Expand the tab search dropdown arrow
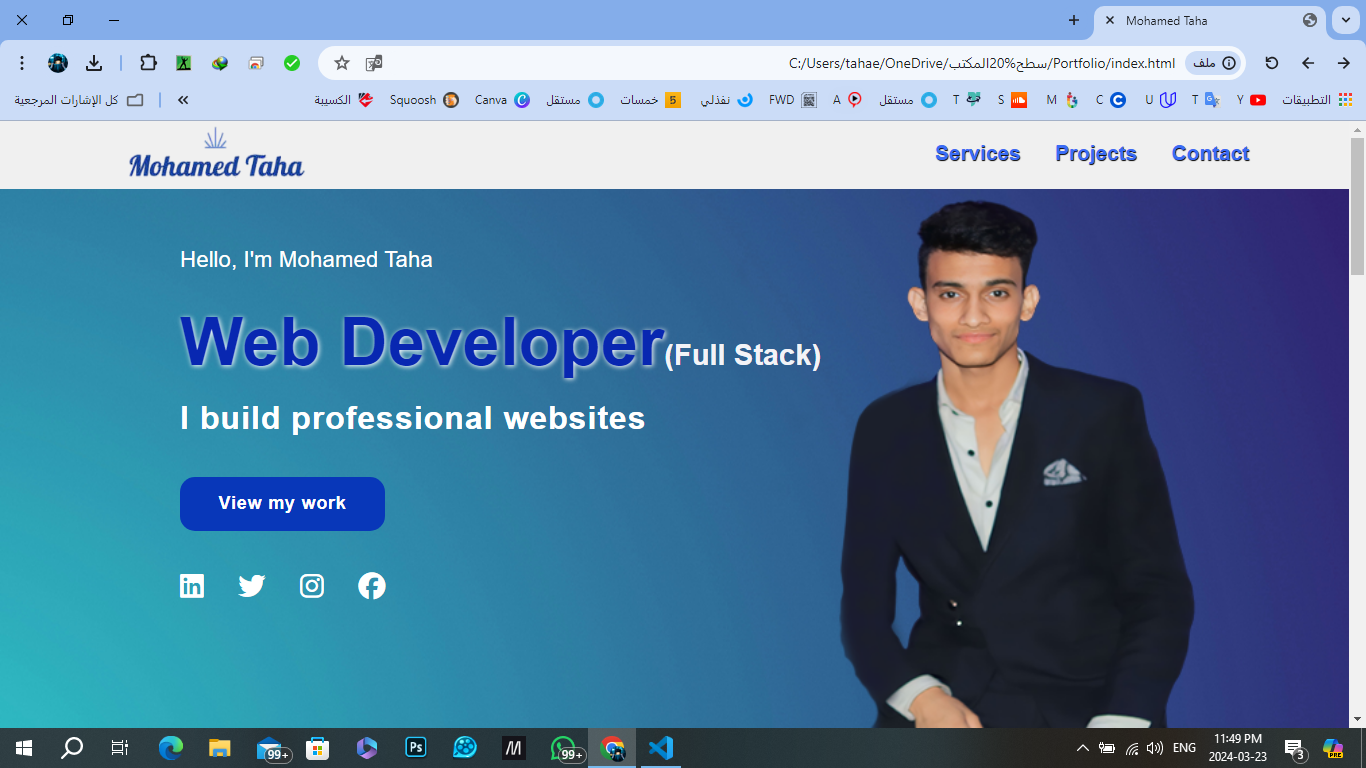 click(x=1345, y=20)
